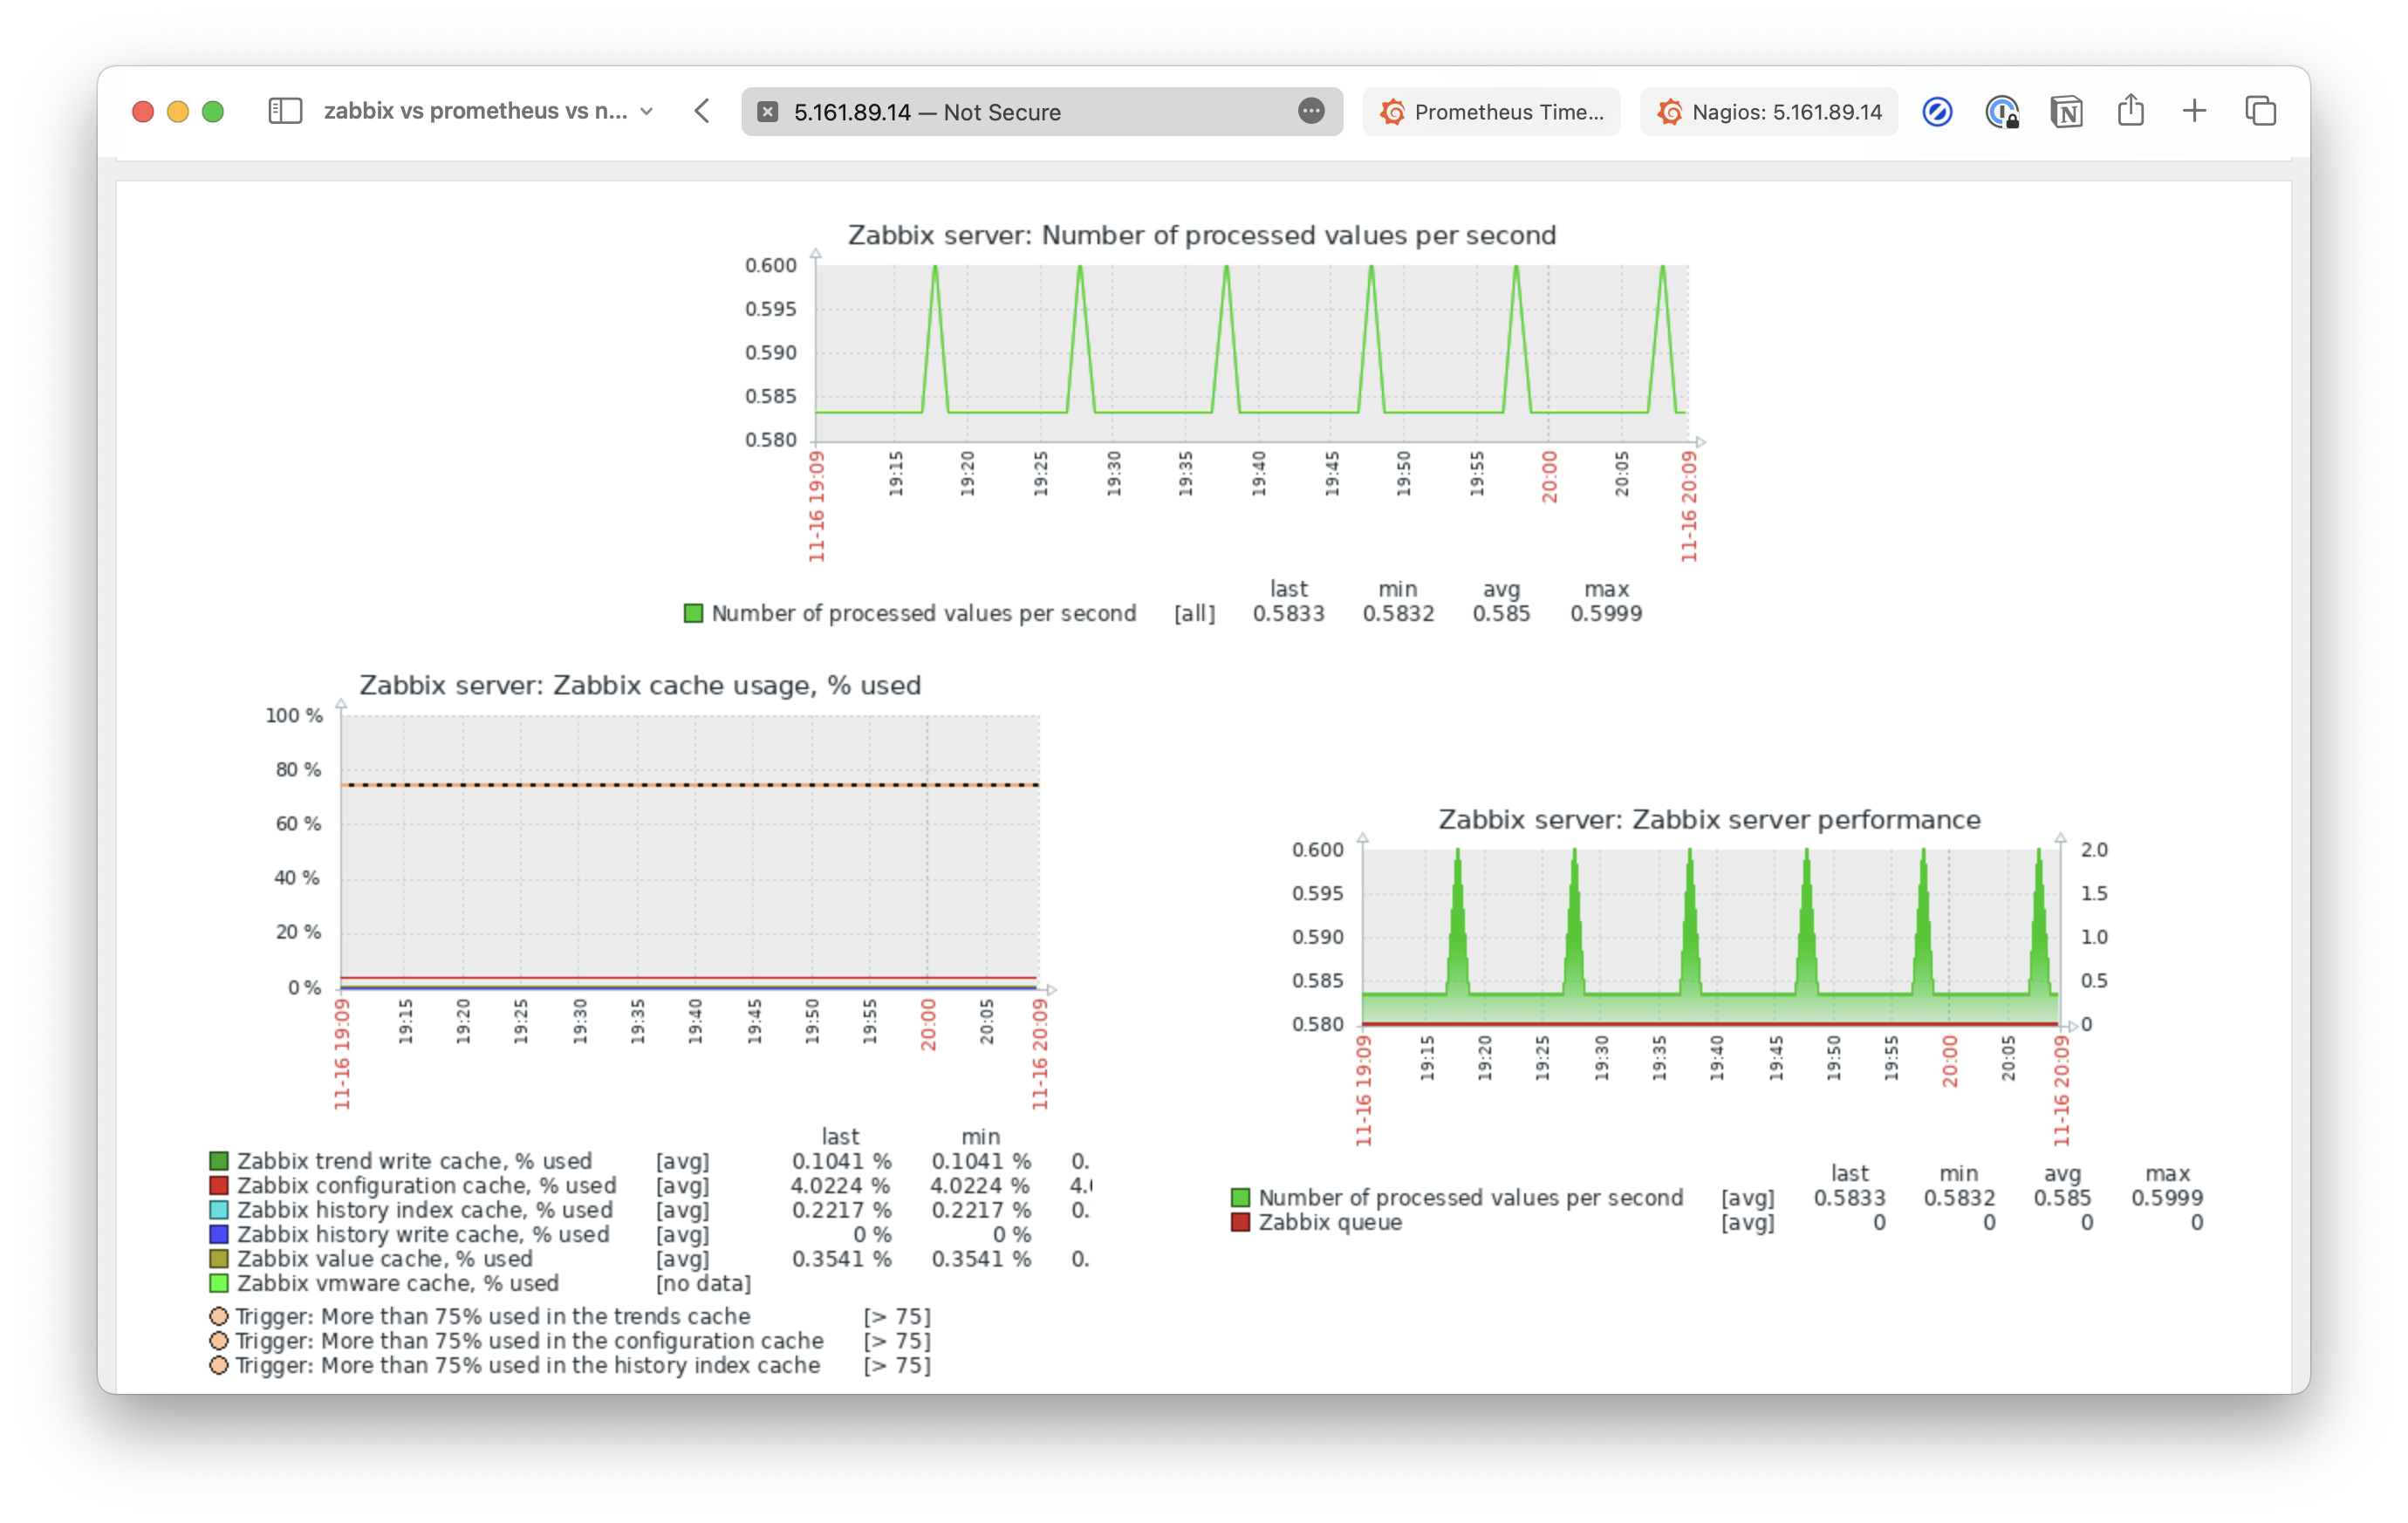Click the red Zabbix configuration cache color swatch

(217, 1185)
